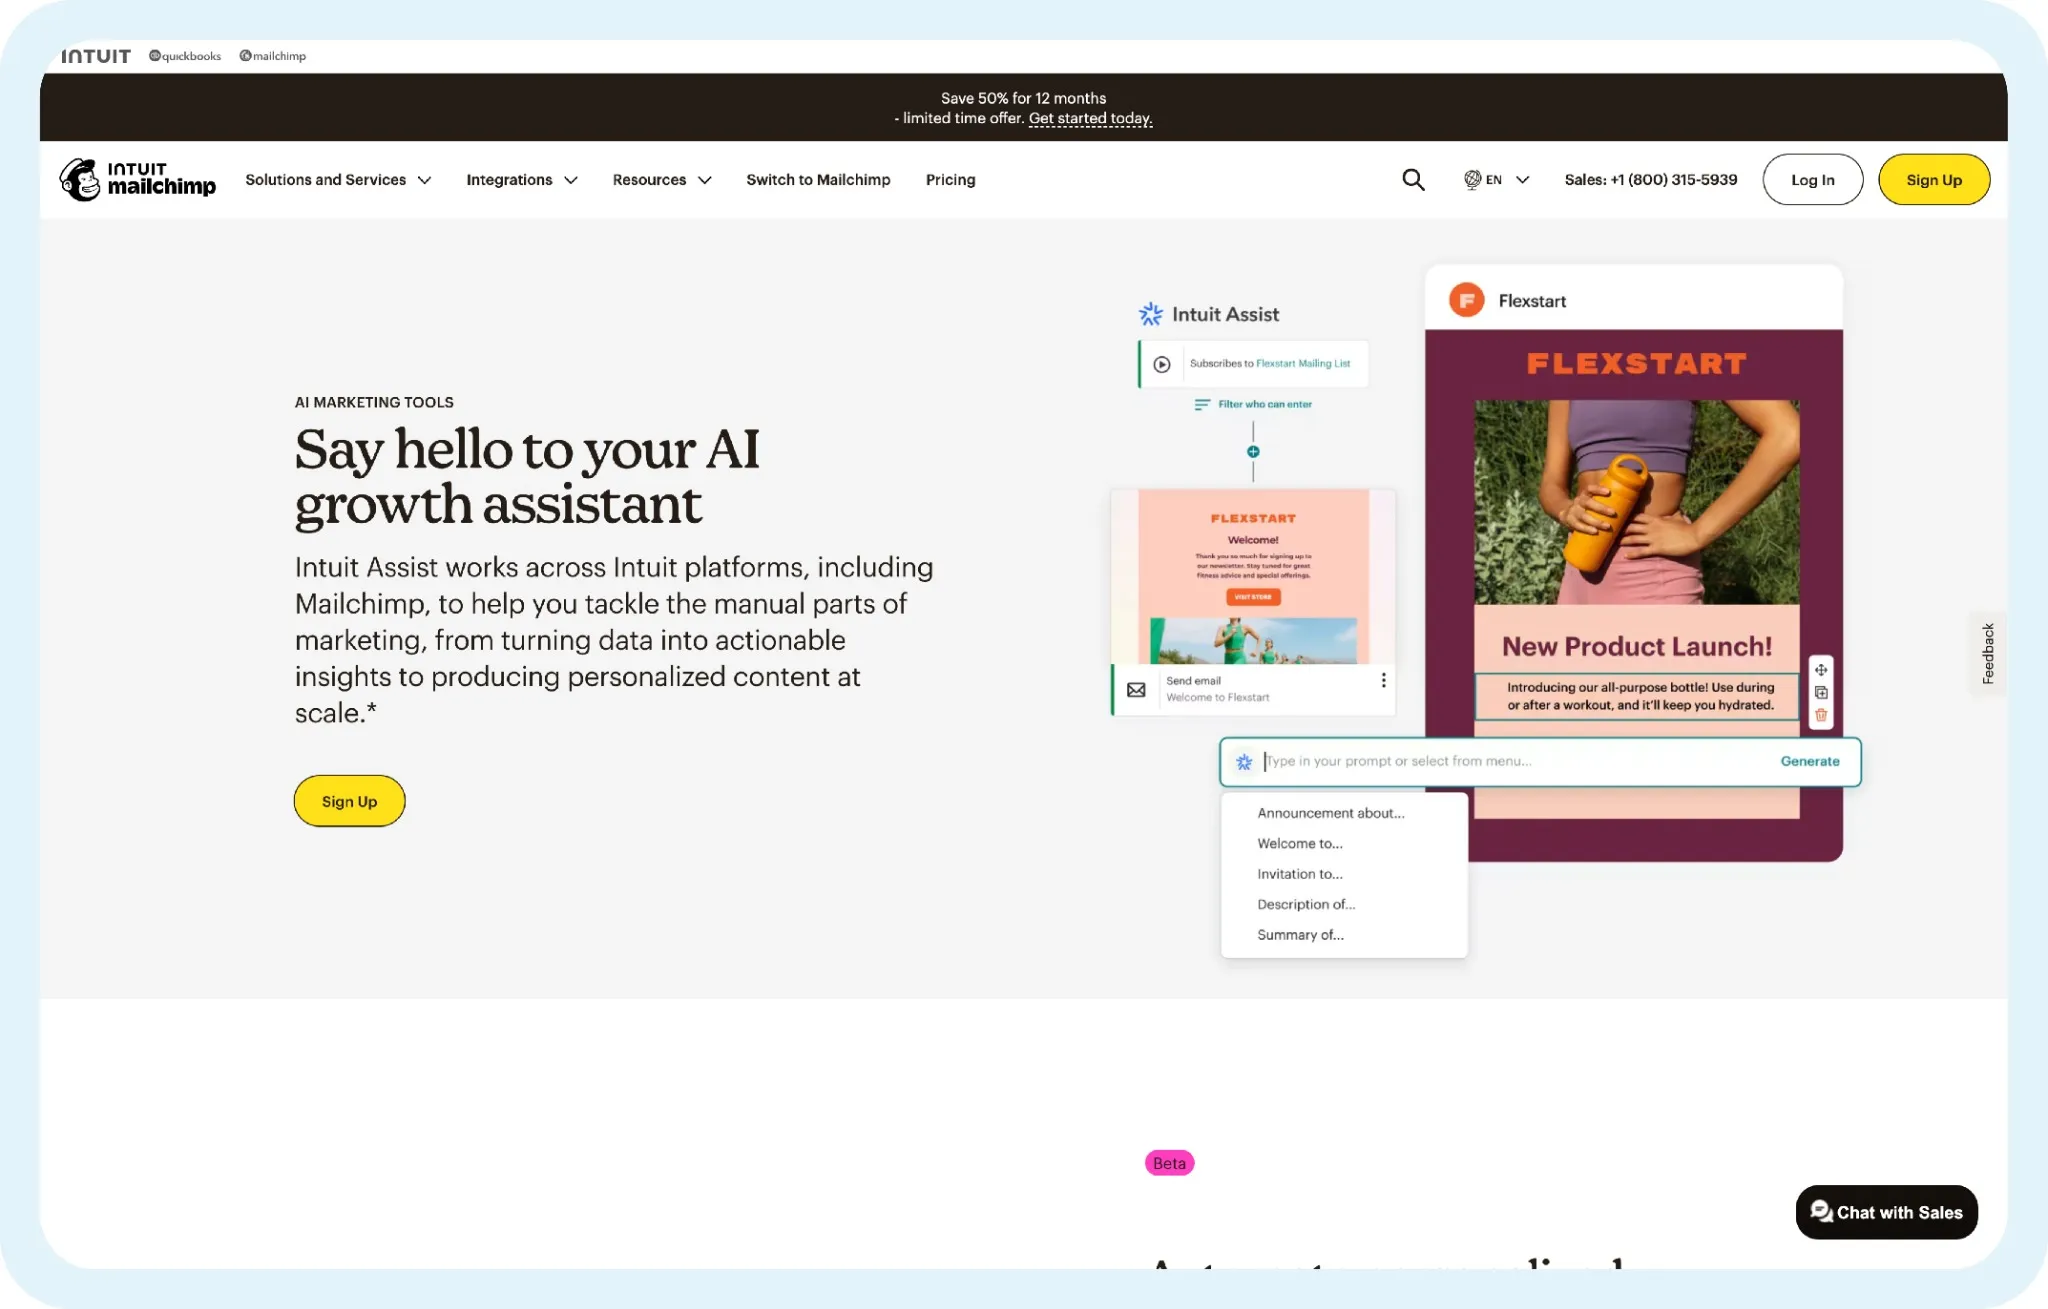Open the EN language dropdown chevron
2048x1309 pixels.
tap(1522, 180)
